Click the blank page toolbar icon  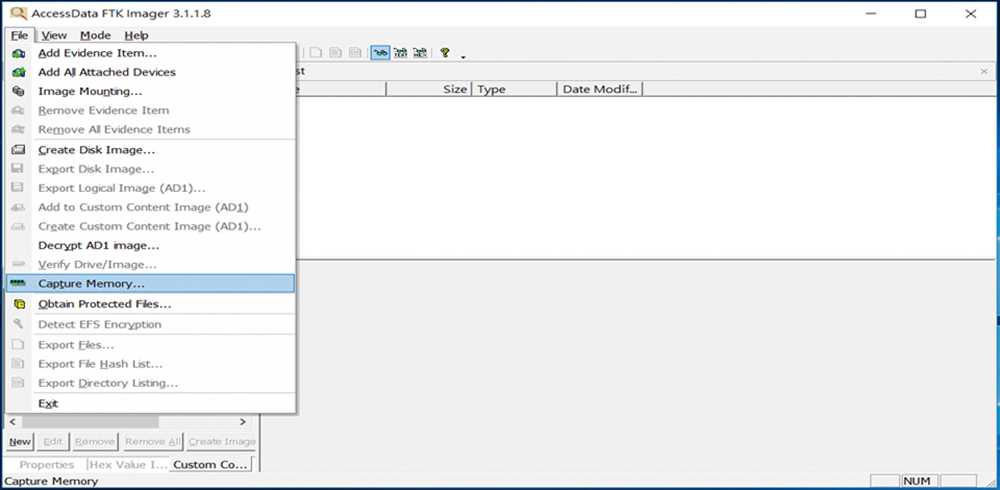[316, 53]
